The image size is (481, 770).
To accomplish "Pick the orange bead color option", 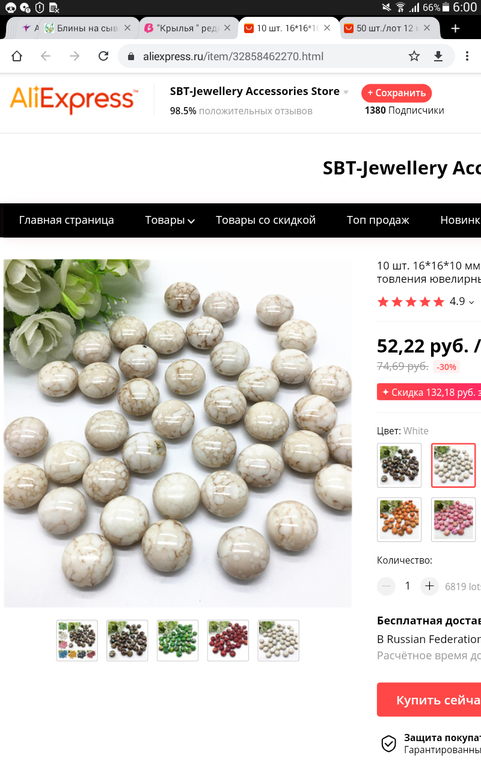I will point(399,519).
